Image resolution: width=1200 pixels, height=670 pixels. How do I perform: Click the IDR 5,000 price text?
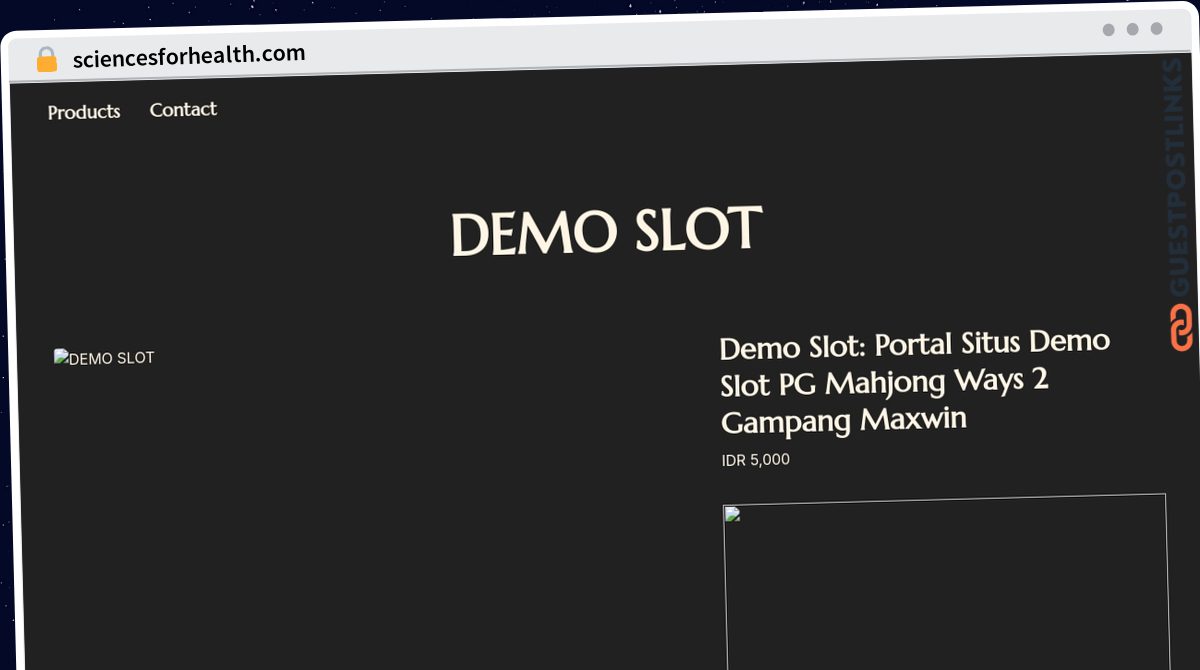click(756, 460)
